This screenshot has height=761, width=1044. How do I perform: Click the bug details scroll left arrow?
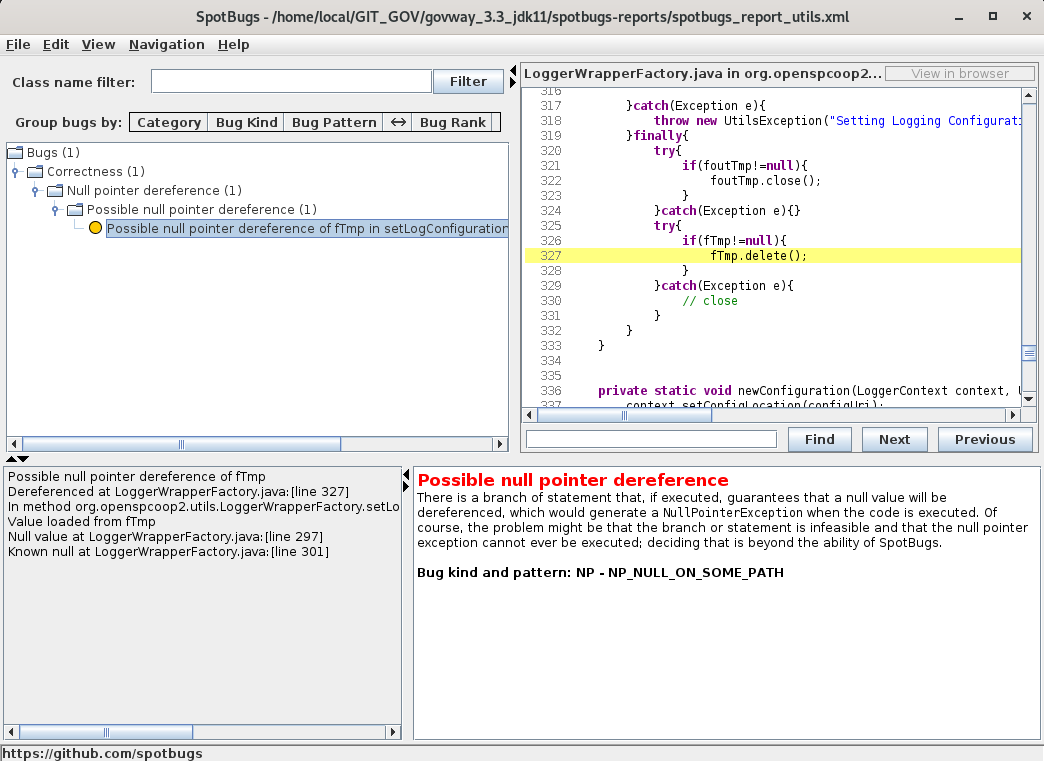click(x=11, y=732)
